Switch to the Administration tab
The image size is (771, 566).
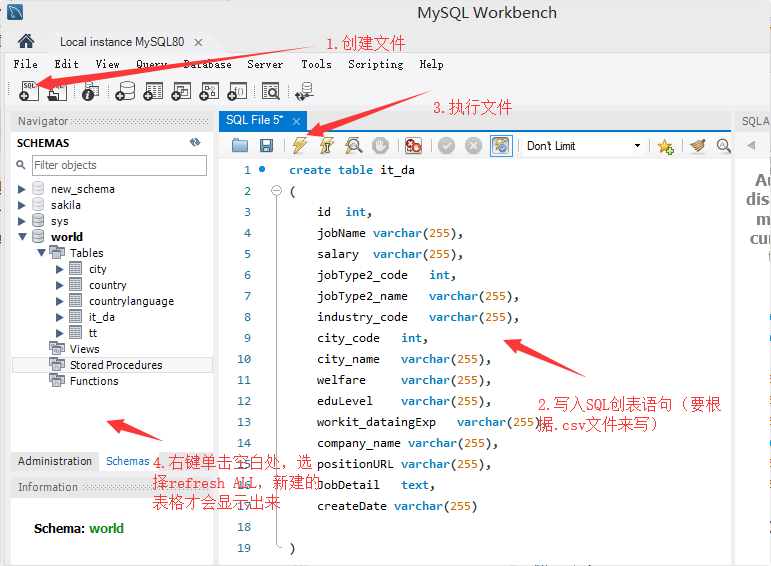tap(55, 461)
